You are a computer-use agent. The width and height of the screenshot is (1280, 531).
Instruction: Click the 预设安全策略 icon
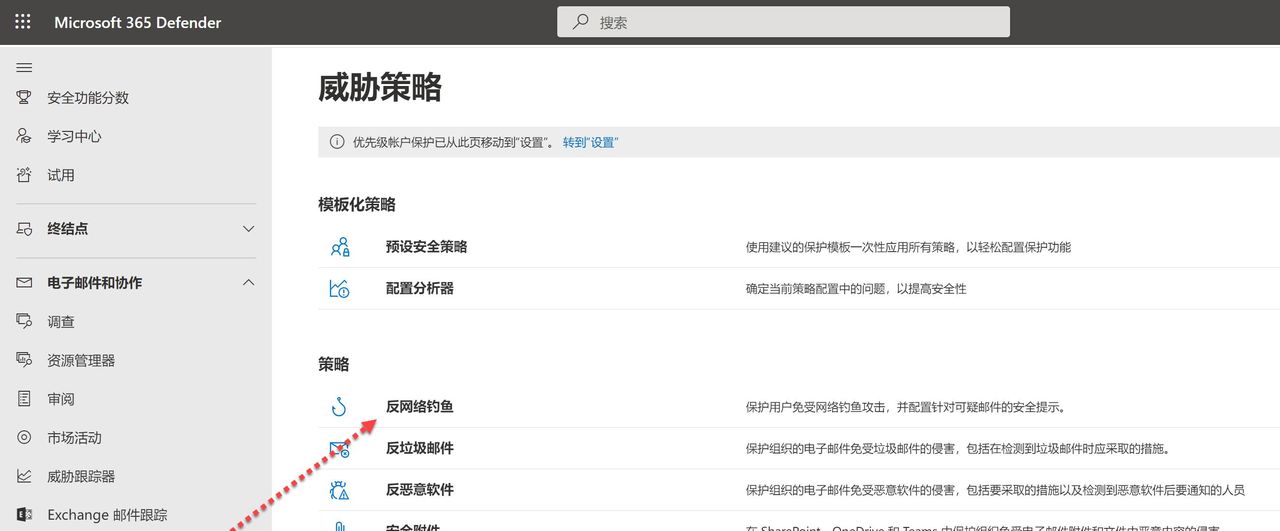click(x=340, y=247)
